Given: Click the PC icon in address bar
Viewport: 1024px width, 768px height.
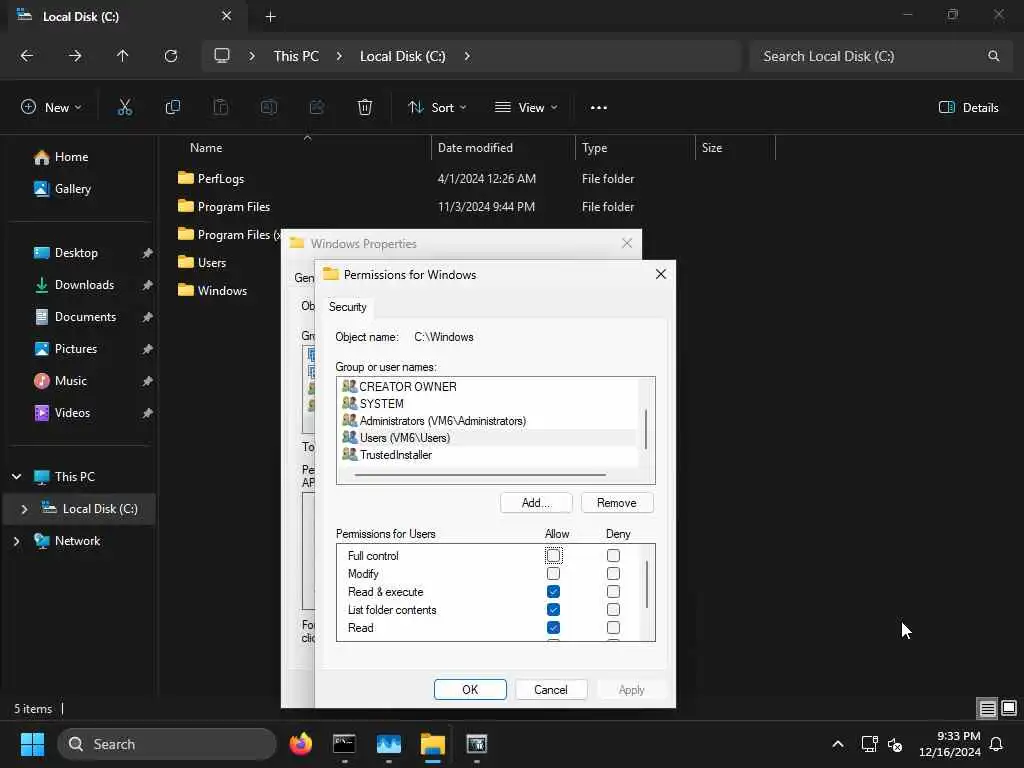Looking at the screenshot, I should tap(222, 56).
